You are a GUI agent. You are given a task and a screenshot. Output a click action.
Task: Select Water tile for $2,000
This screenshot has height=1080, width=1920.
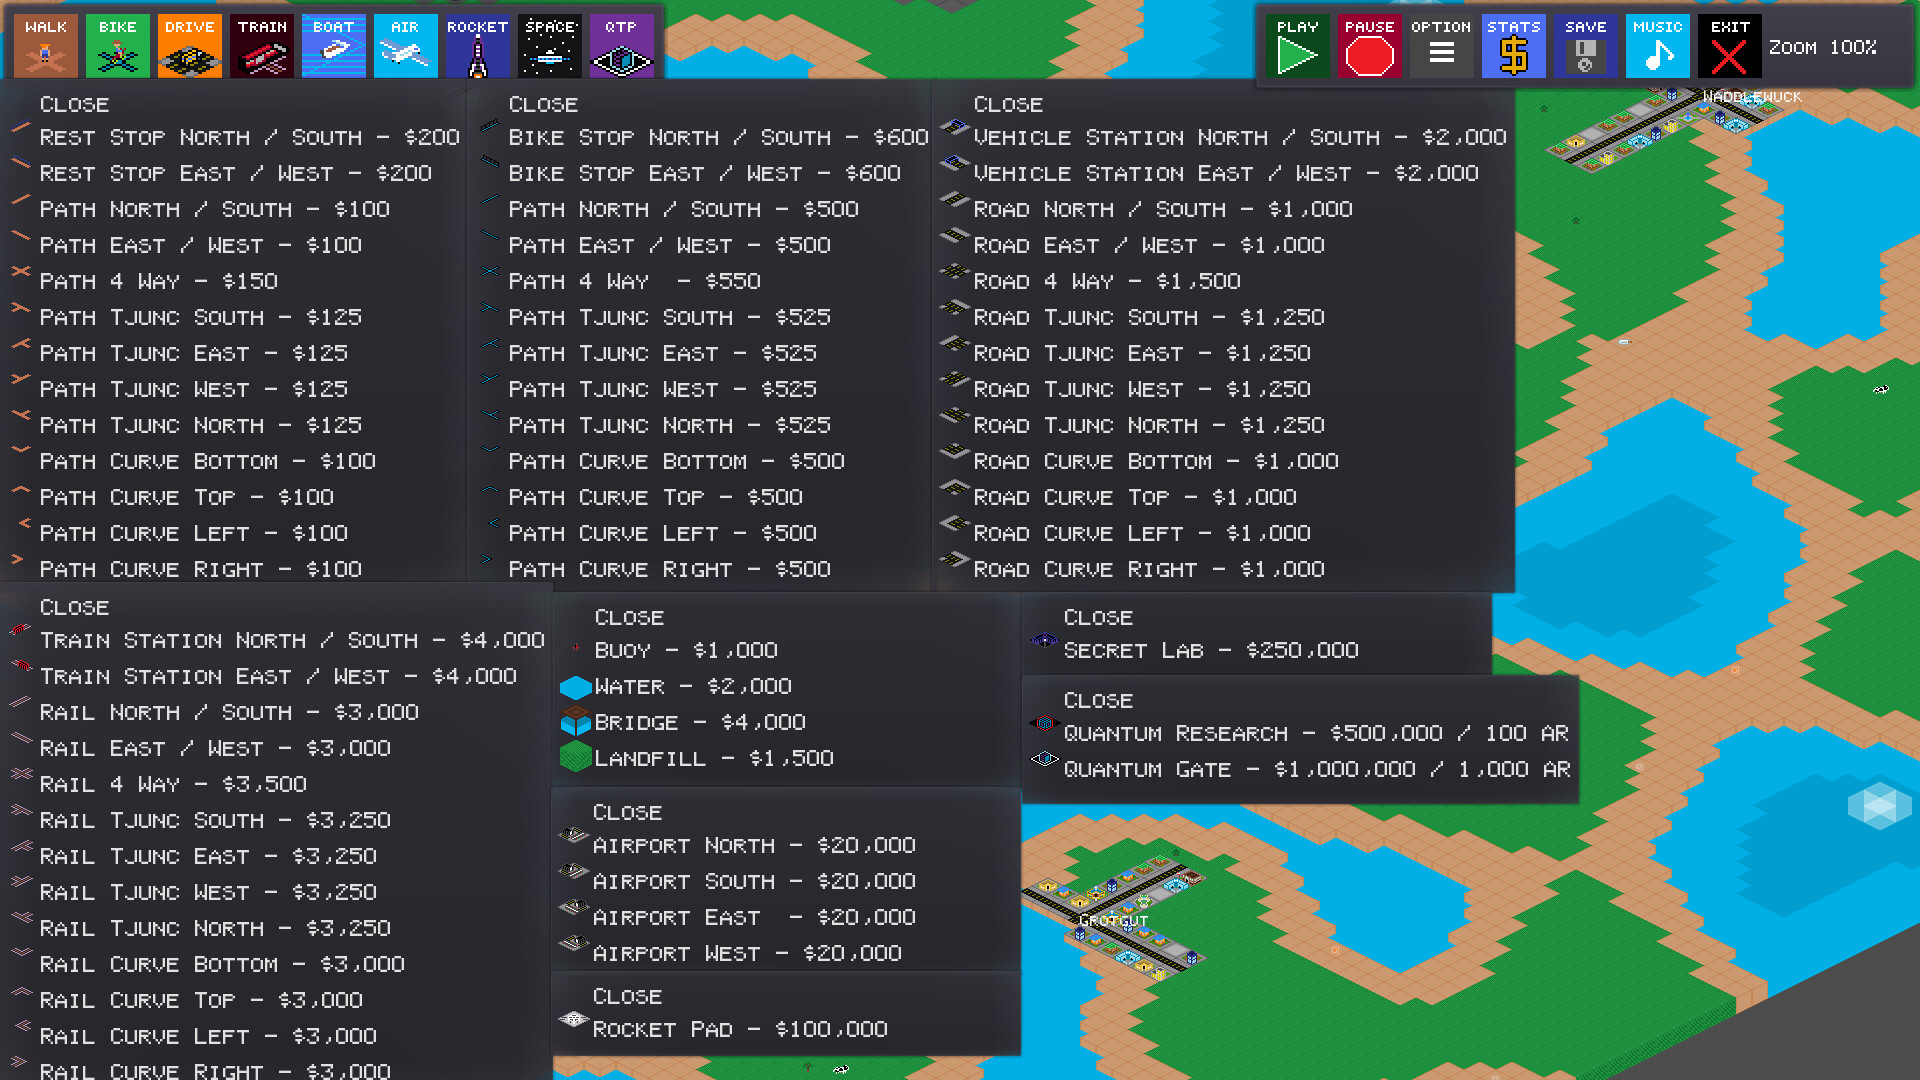tap(676, 686)
